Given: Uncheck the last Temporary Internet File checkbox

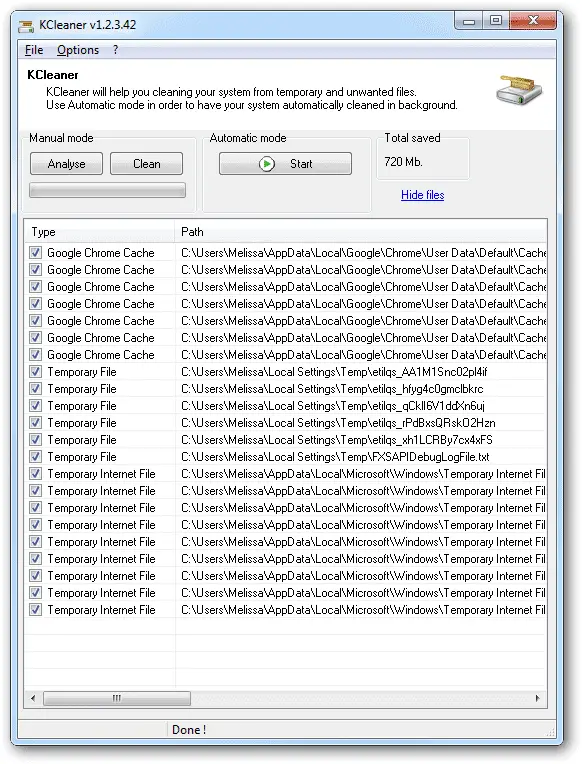Looking at the screenshot, I should [35, 610].
